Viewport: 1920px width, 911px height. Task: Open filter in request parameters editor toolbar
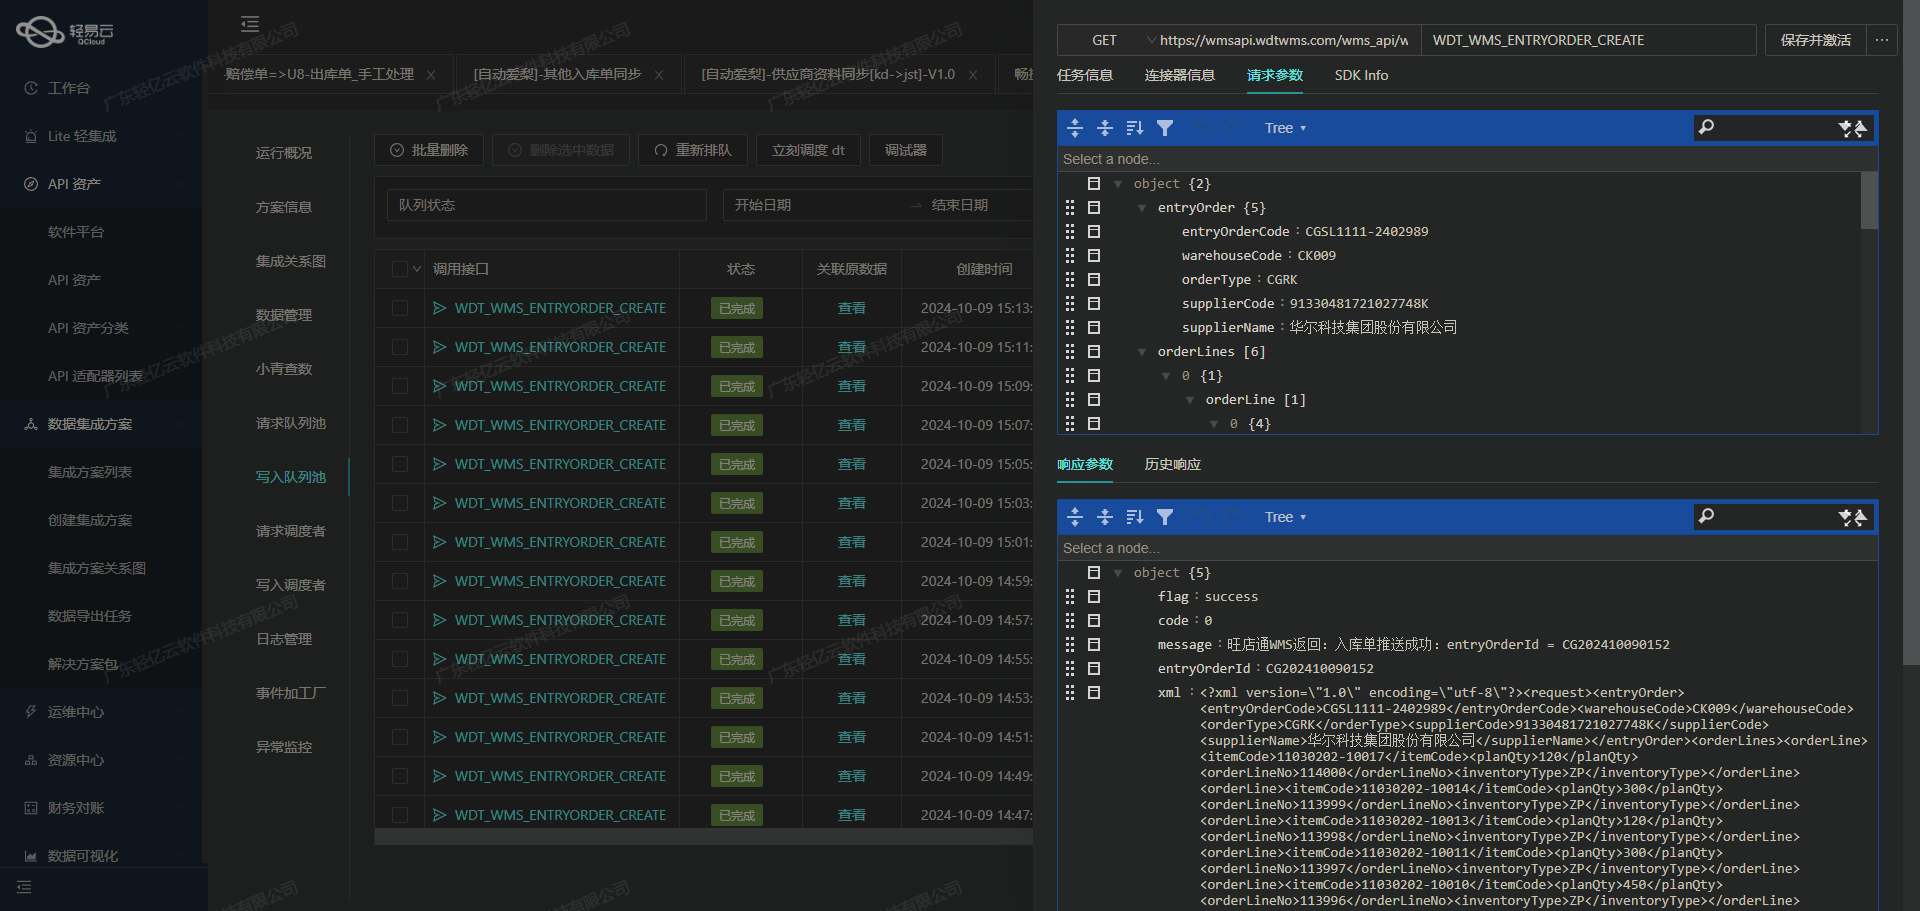point(1165,128)
